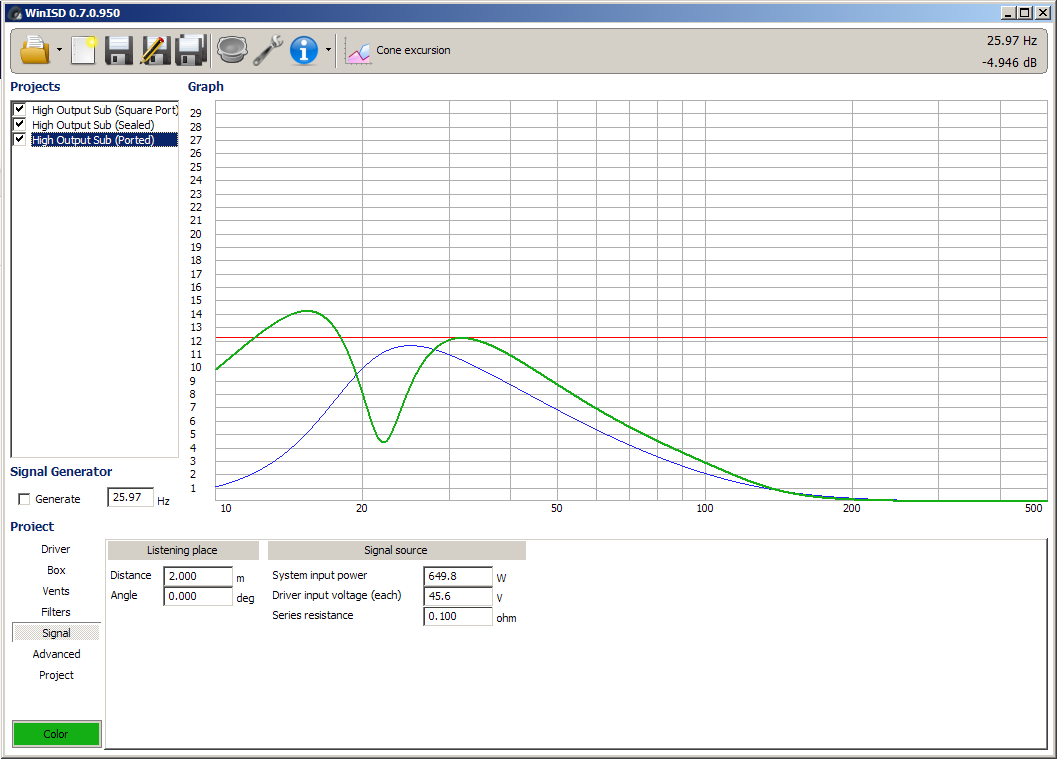The image size is (1057, 759).
Task: Create a new project with the blank page icon
Action: coord(84,50)
